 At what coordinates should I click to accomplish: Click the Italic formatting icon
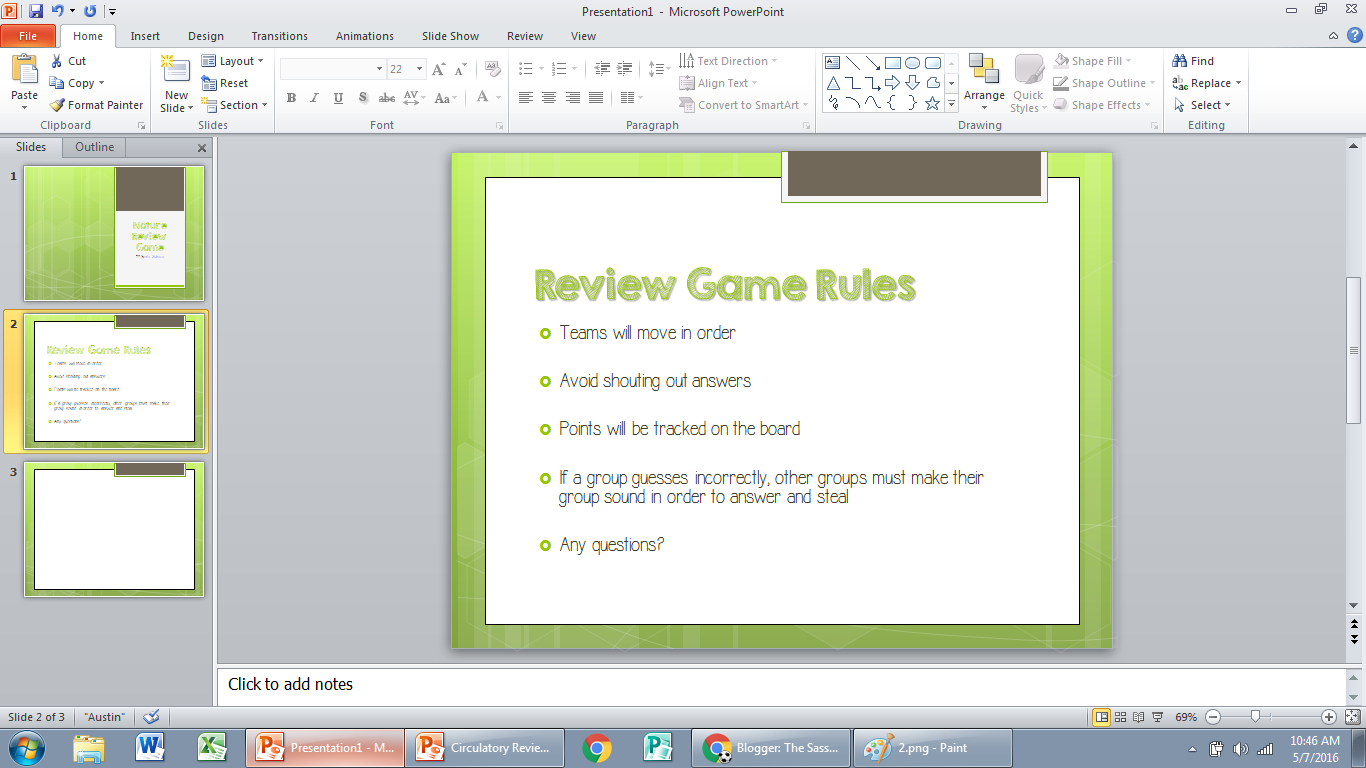coord(313,98)
